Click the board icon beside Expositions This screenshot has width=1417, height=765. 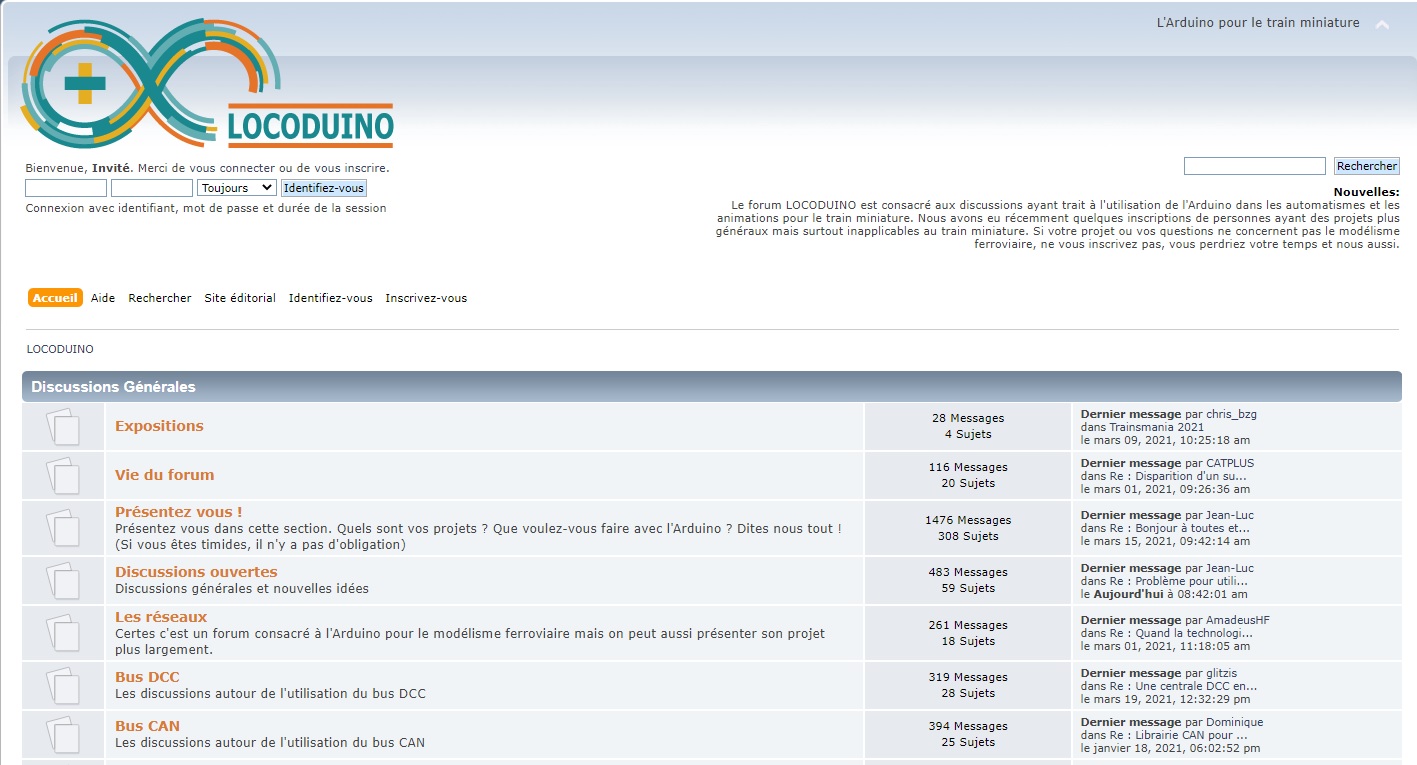coord(63,427)
